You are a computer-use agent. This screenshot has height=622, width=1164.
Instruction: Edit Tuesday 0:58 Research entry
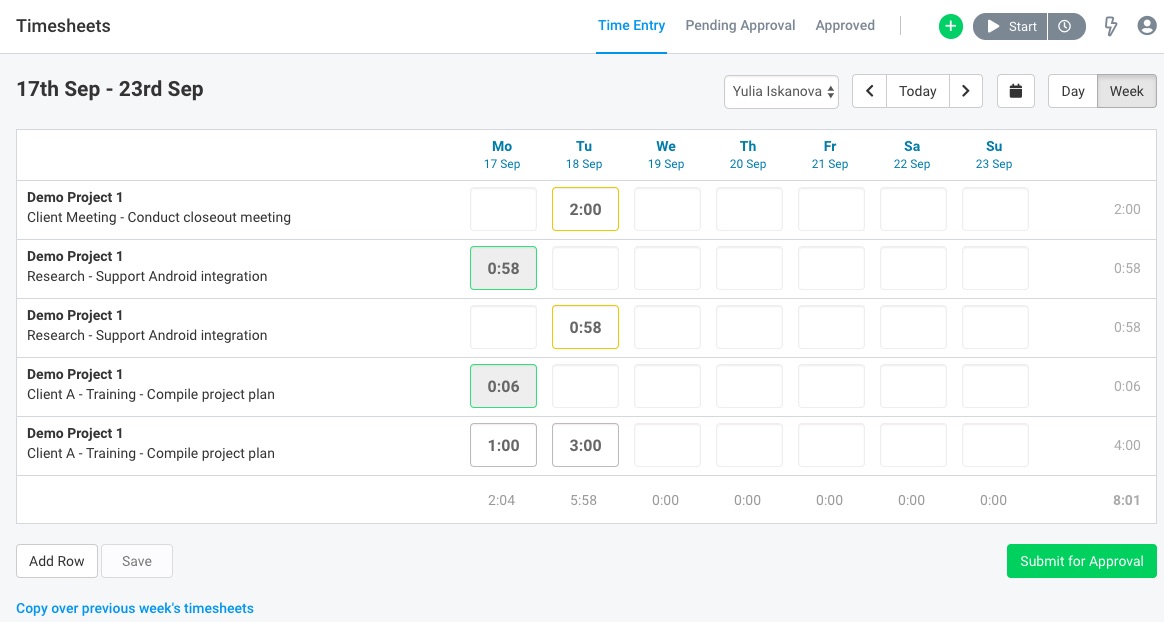coord(585,327)
